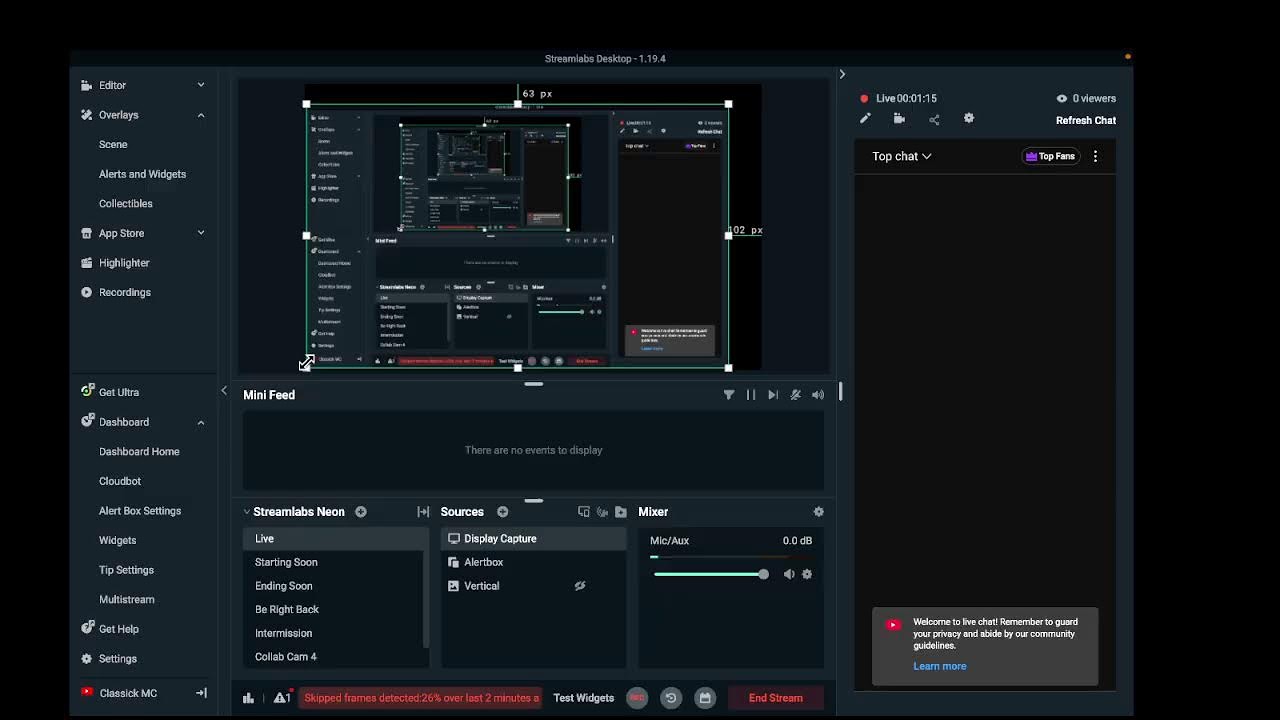This screenshot has height=720, width=1280.
Task: Skip the current alert in Mini Feed
Action: (773, 395)
